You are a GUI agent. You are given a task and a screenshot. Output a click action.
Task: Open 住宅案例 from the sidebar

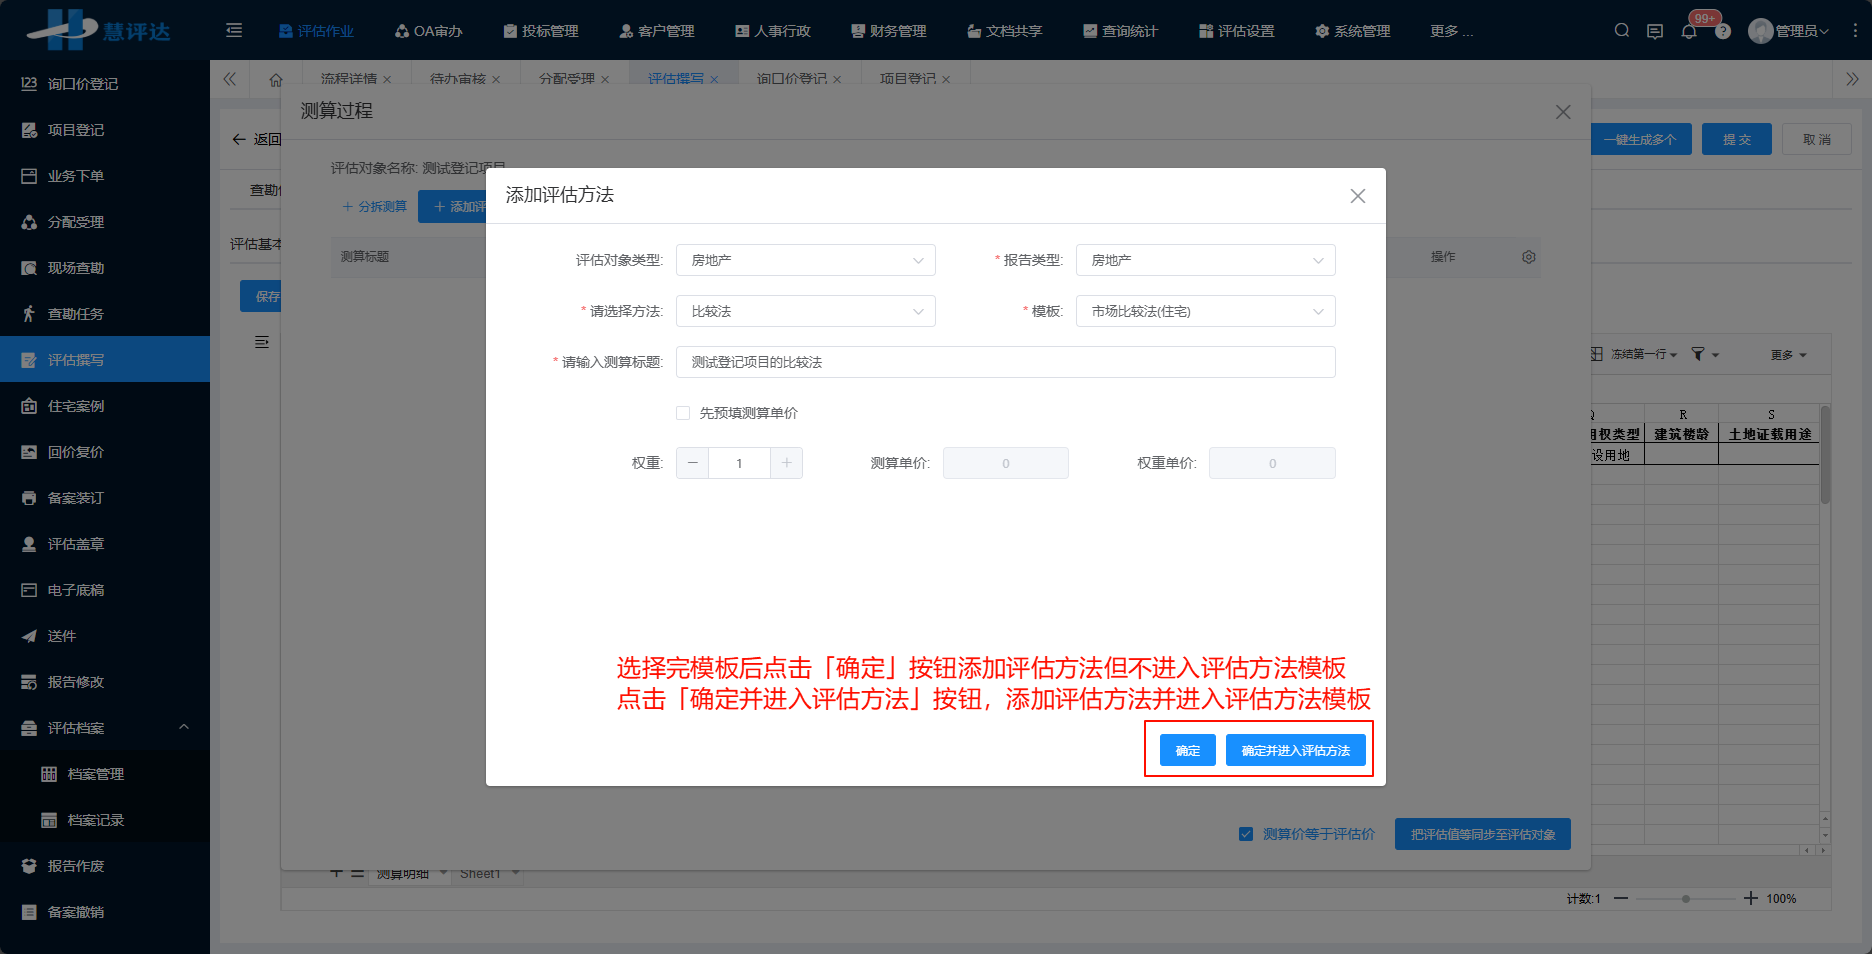point(72,405)
